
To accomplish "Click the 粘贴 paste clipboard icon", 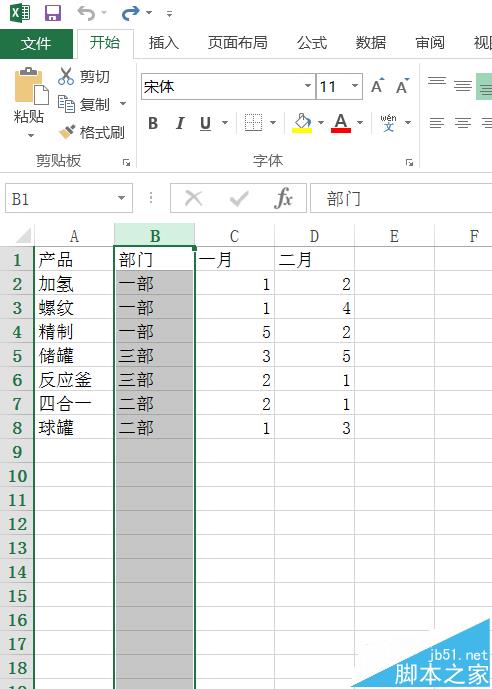I will pos(31,86).
